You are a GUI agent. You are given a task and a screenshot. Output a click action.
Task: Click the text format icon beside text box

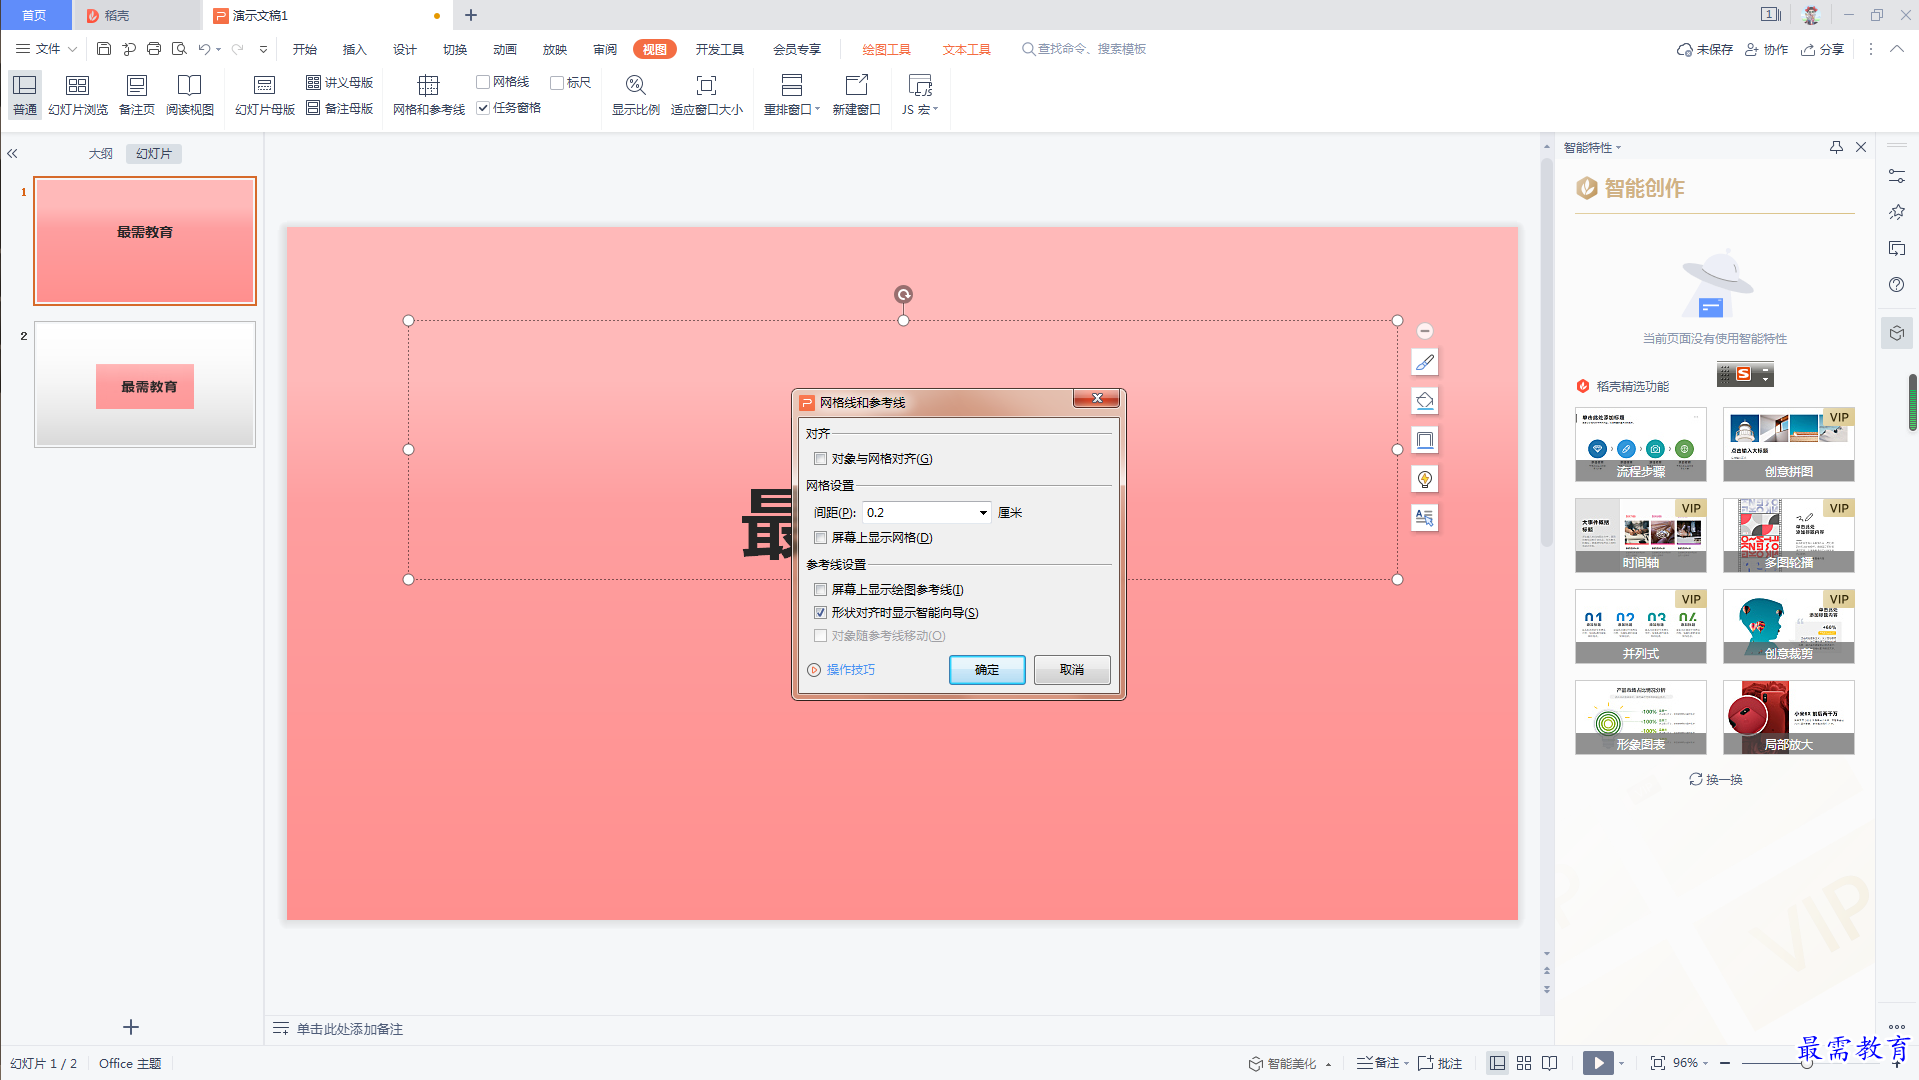tap(1425, 518)
